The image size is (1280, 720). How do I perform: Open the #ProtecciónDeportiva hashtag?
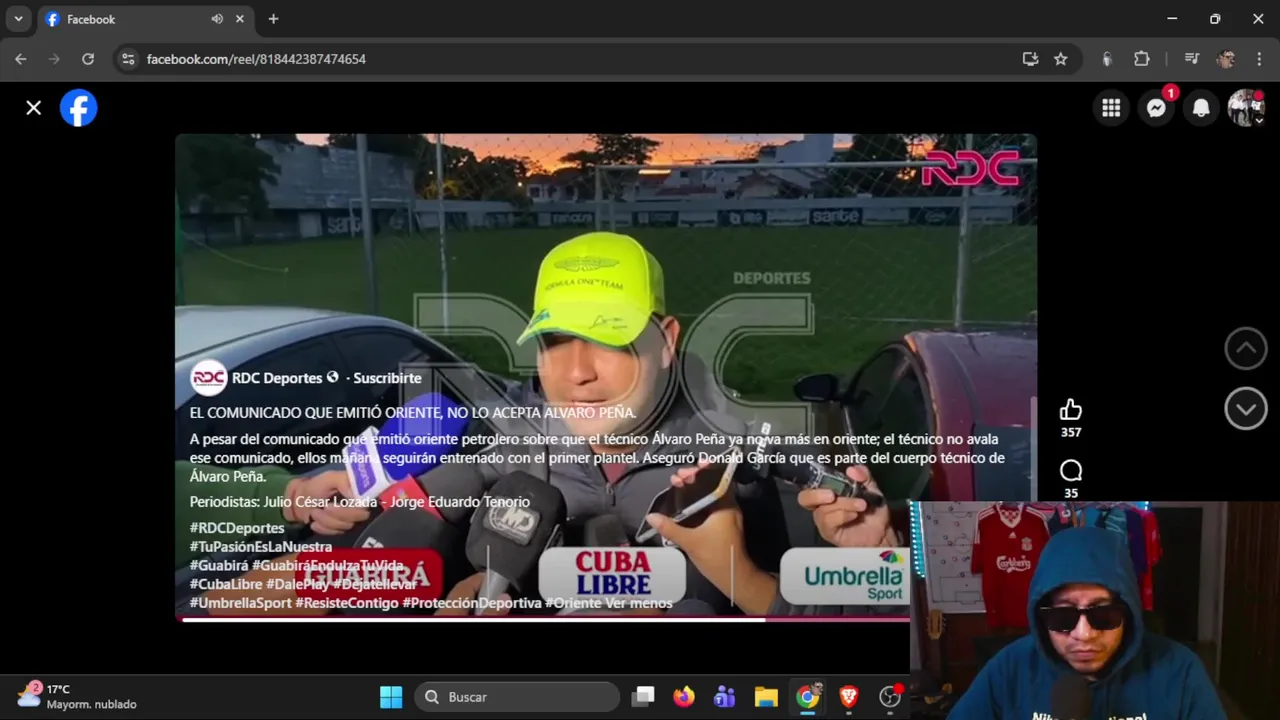pyautogui.click(x=471, y=603)
